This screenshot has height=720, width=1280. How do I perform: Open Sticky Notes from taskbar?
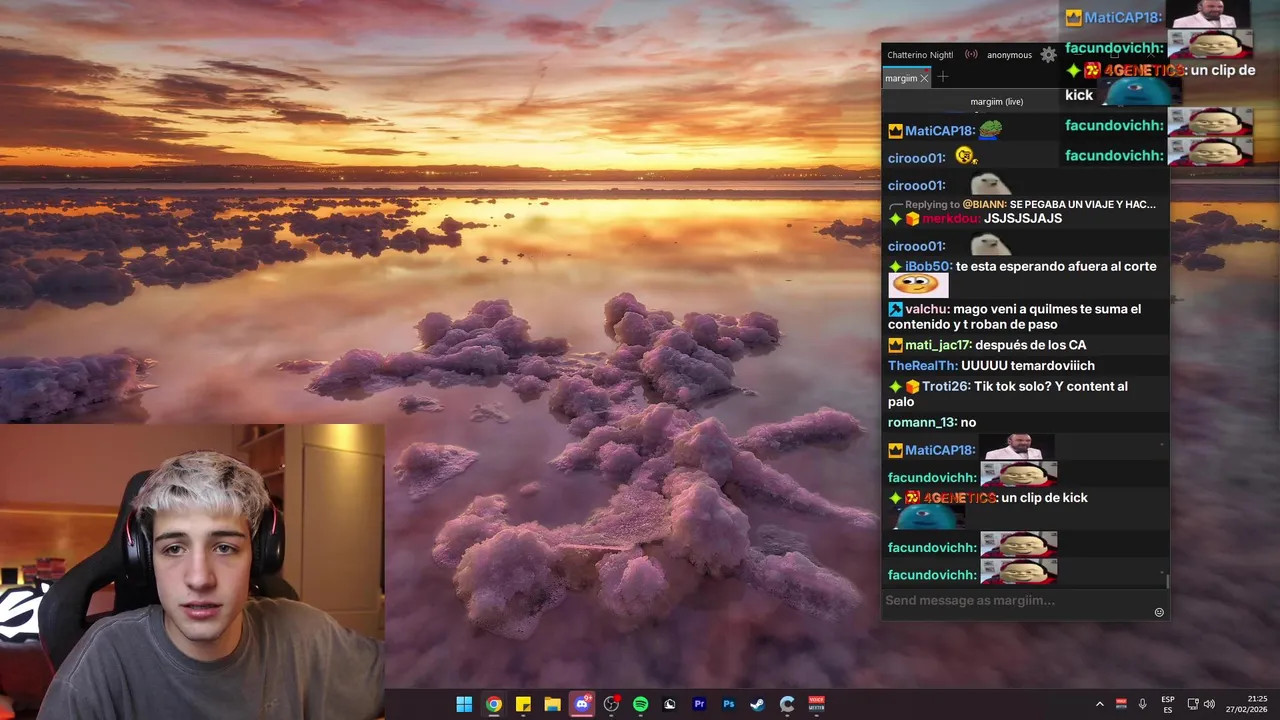[x=523, y=704]
